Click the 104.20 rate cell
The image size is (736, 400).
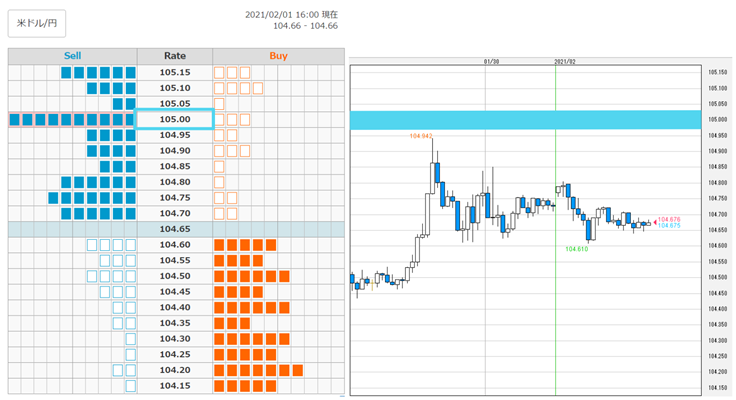click(x=175, y=370)
